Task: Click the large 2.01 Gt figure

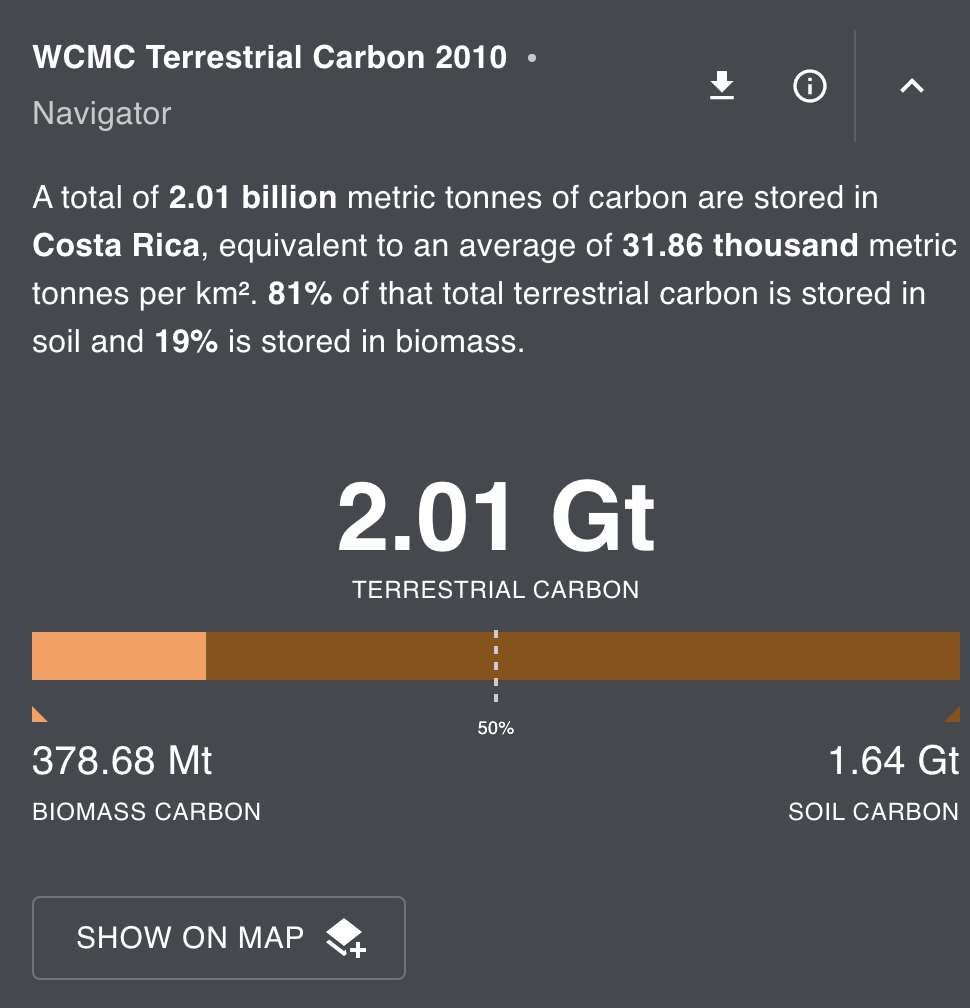Action: point(495,519)
